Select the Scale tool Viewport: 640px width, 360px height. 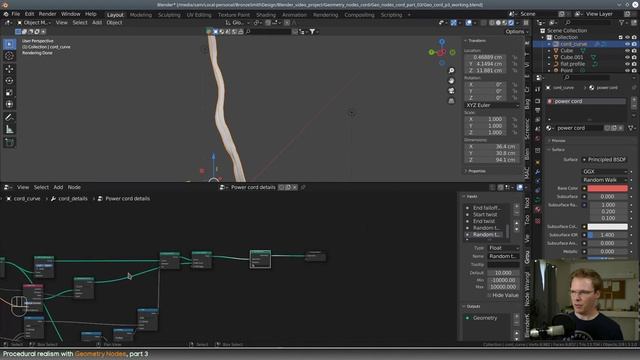pyautogui.click(x=9, y=92)
